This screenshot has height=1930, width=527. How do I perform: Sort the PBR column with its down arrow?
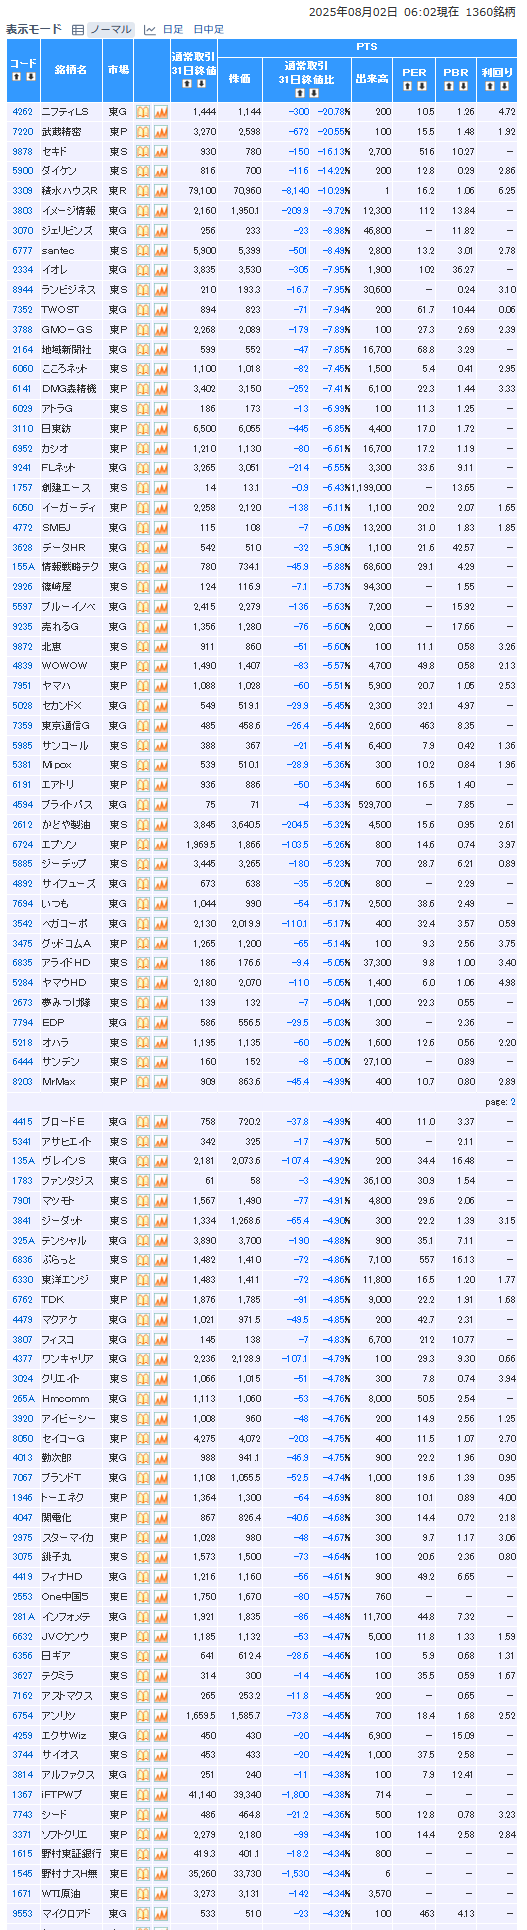pyautogui.click(x=462, y=87)
